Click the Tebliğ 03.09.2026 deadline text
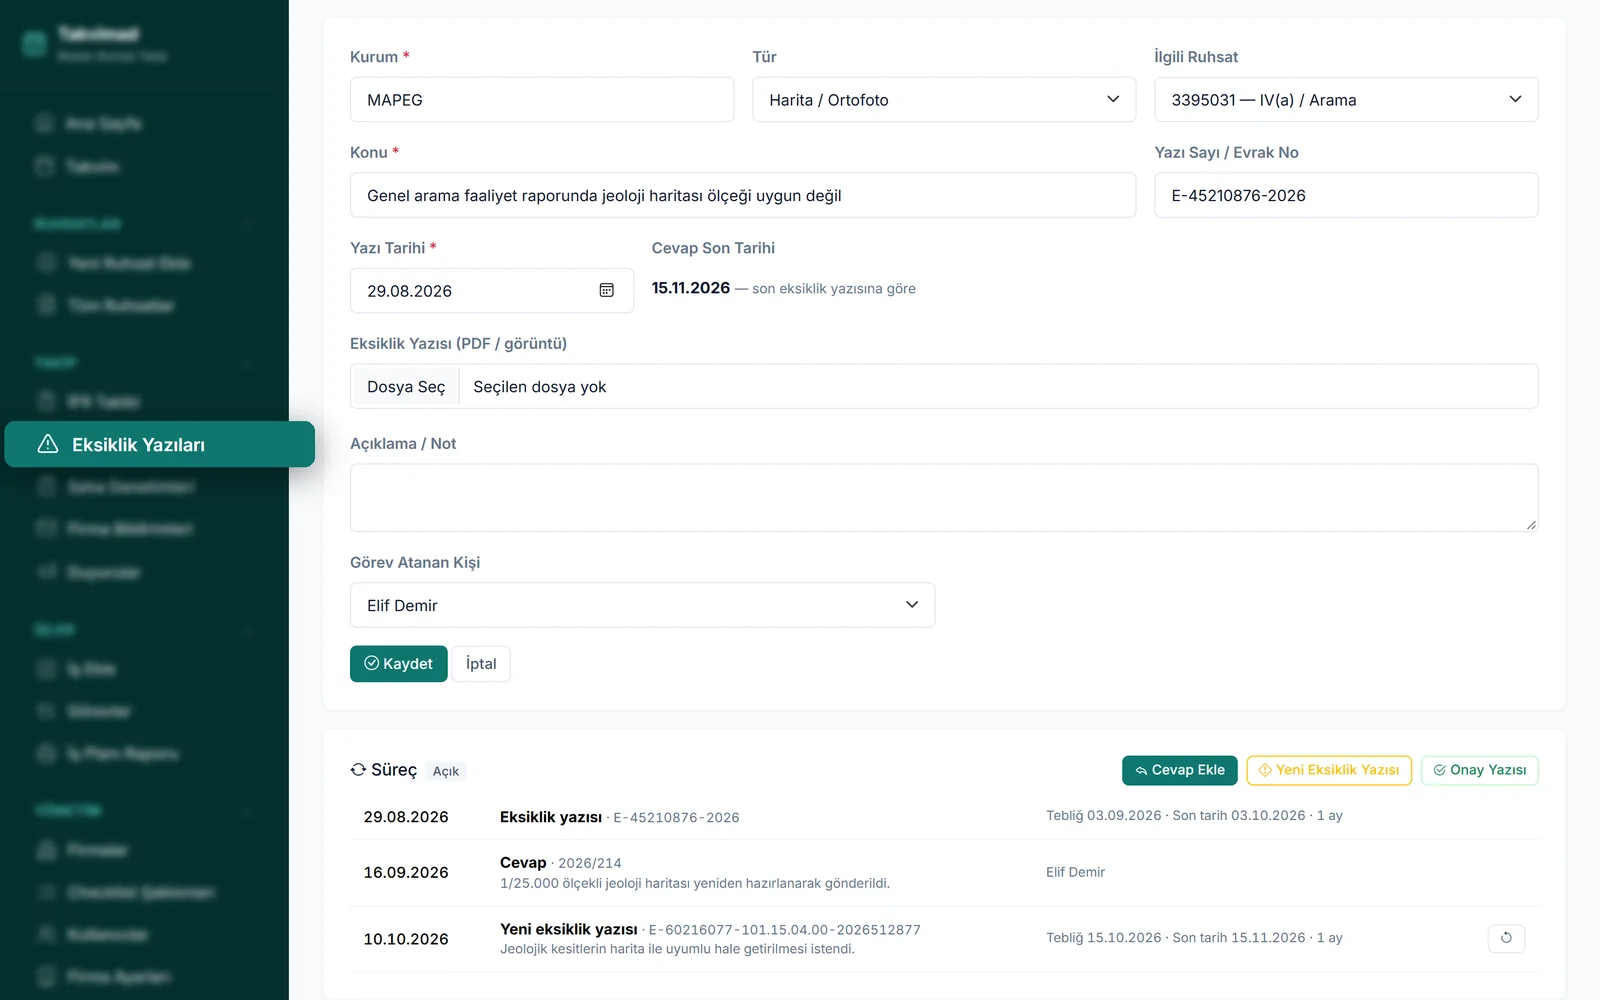The image size is (1600, 1000). point(1194,816)
